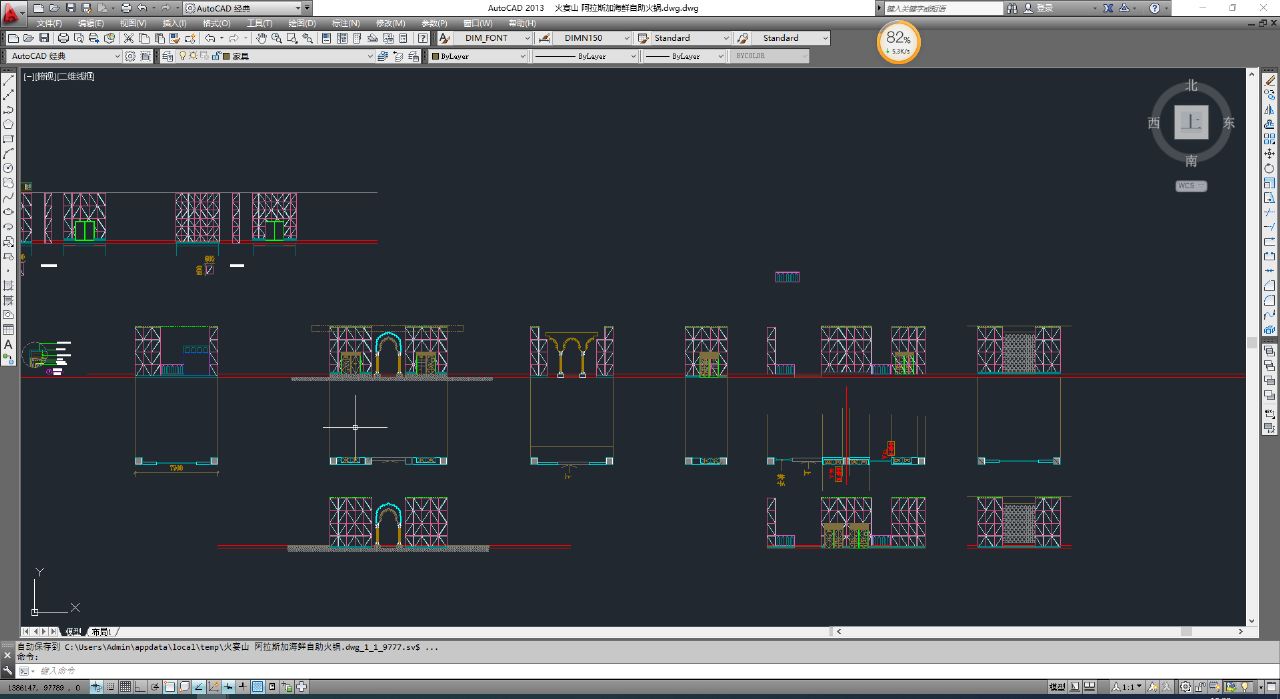Click the Undo arrow in standard toolbar
The image size is (1280, 699).
click(210, 38)
